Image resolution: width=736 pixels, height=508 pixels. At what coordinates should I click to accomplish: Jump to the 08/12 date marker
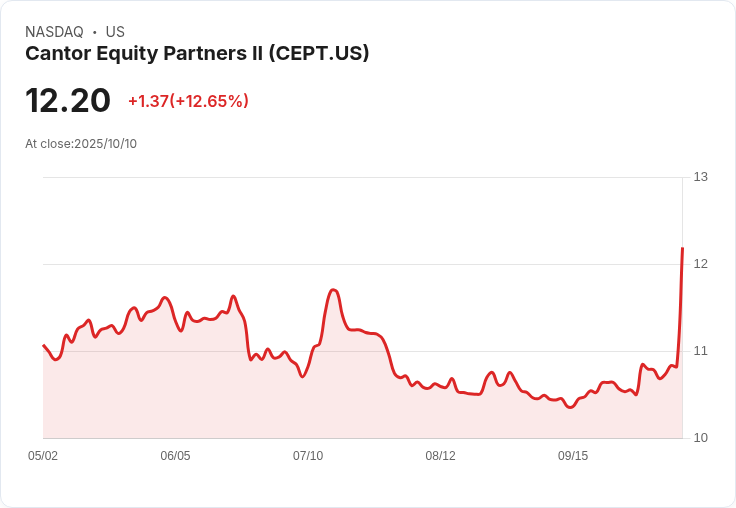click(440, 456)
